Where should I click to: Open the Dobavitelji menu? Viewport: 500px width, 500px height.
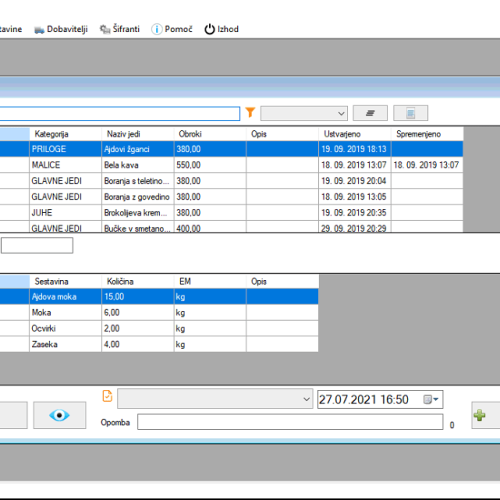pos(61,29)
